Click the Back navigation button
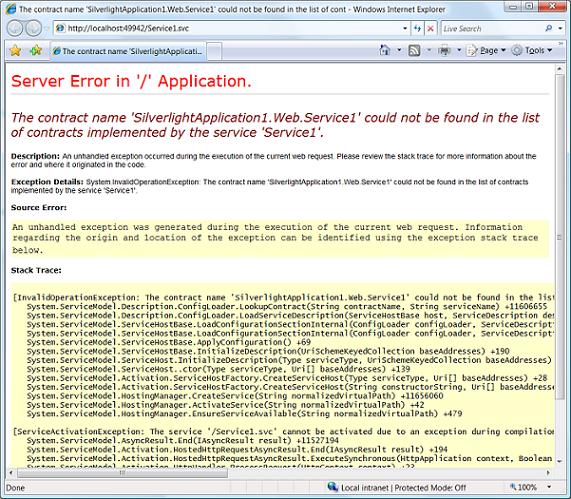The height and width of the screenshot is (499, 571). [x=15, y=28]
